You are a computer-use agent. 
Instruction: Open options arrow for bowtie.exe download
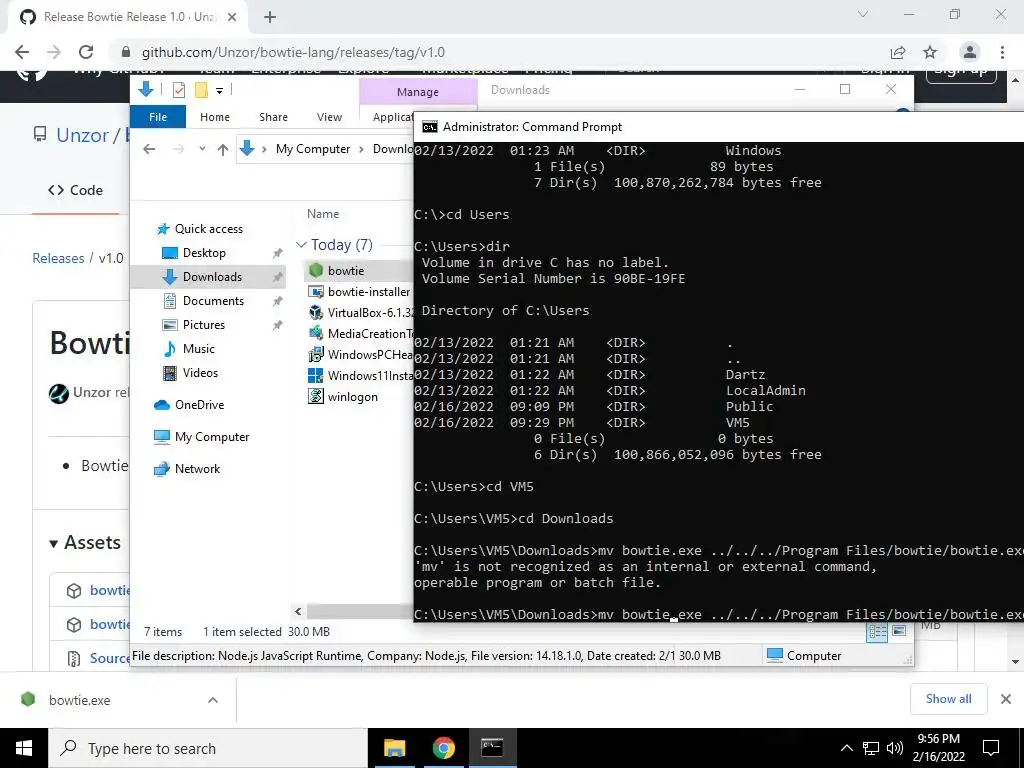[x=213, y=700]
